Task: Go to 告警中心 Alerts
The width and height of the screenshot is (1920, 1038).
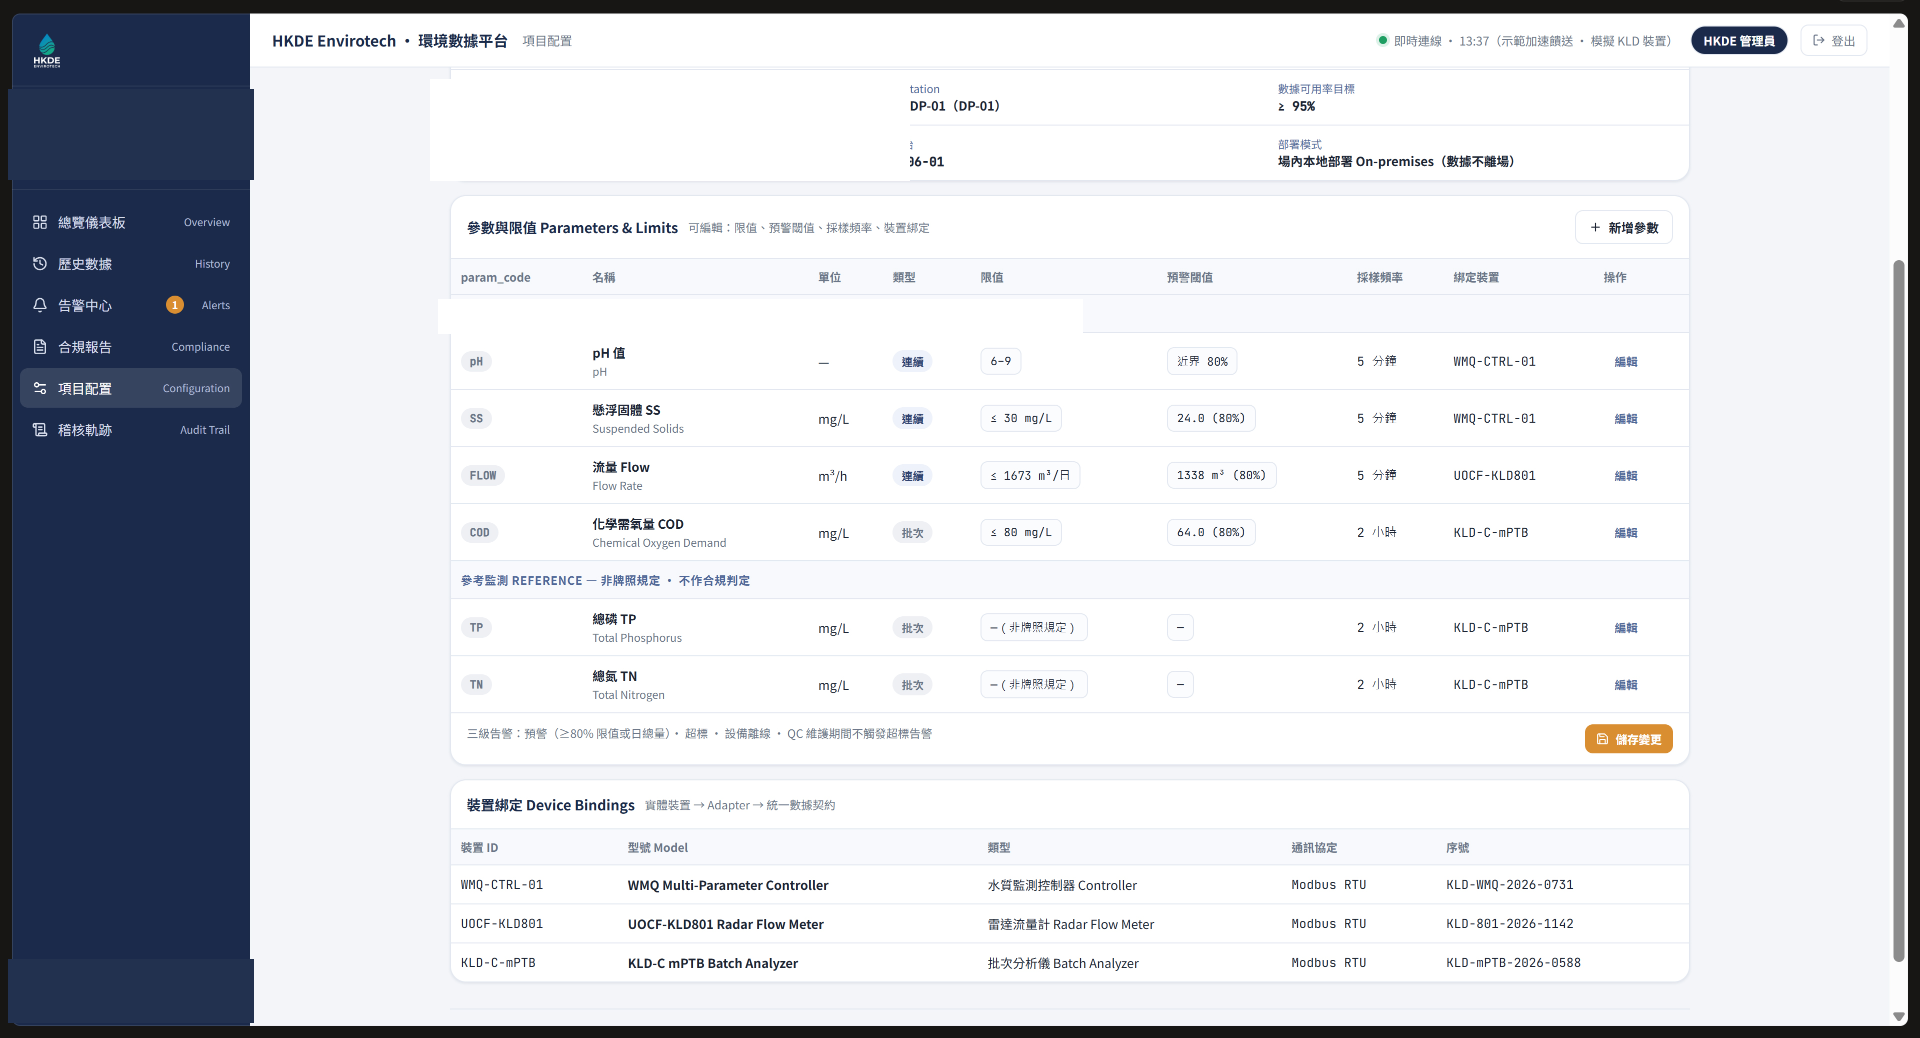Action: click(131, 305)
